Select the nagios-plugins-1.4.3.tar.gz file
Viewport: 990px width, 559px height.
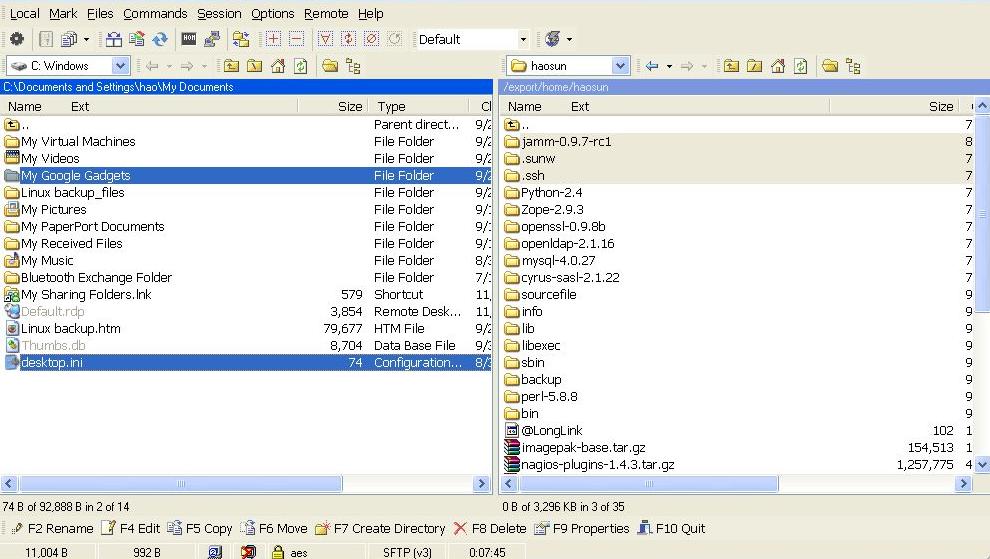point(597,464)
